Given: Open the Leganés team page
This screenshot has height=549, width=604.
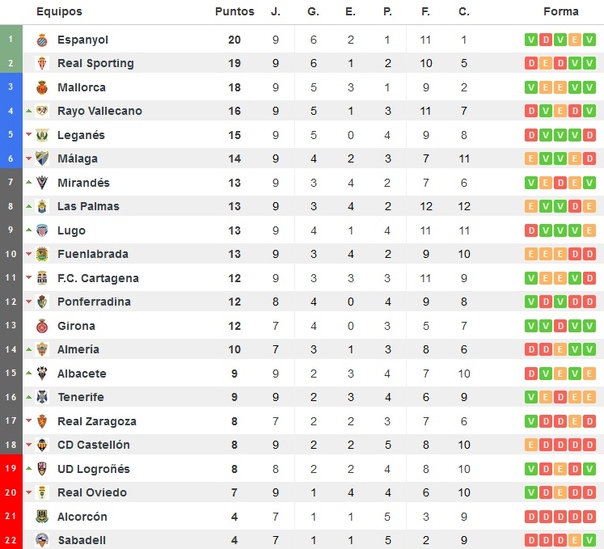Looking at the screenshot, I should 81,135.
